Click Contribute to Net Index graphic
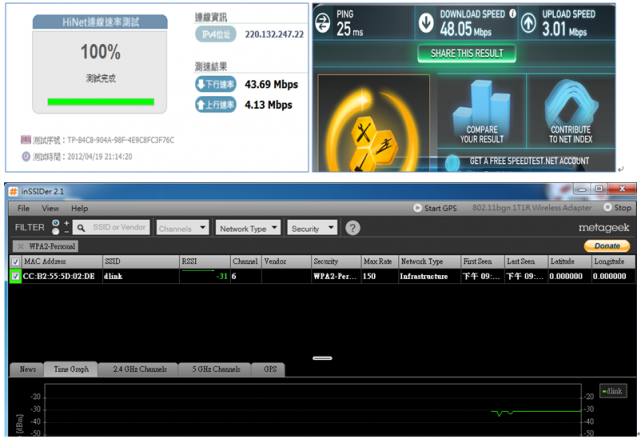Viewport: 640px width, 439px height. [x=571, y=112]
